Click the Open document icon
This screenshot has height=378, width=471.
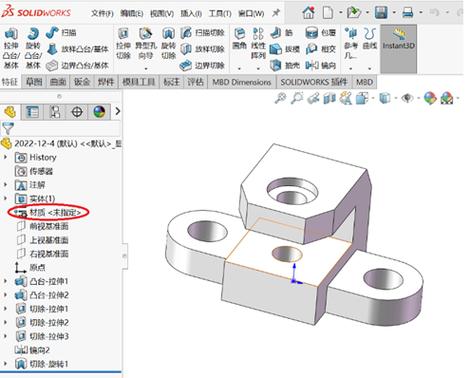click(x=354, y=13)
